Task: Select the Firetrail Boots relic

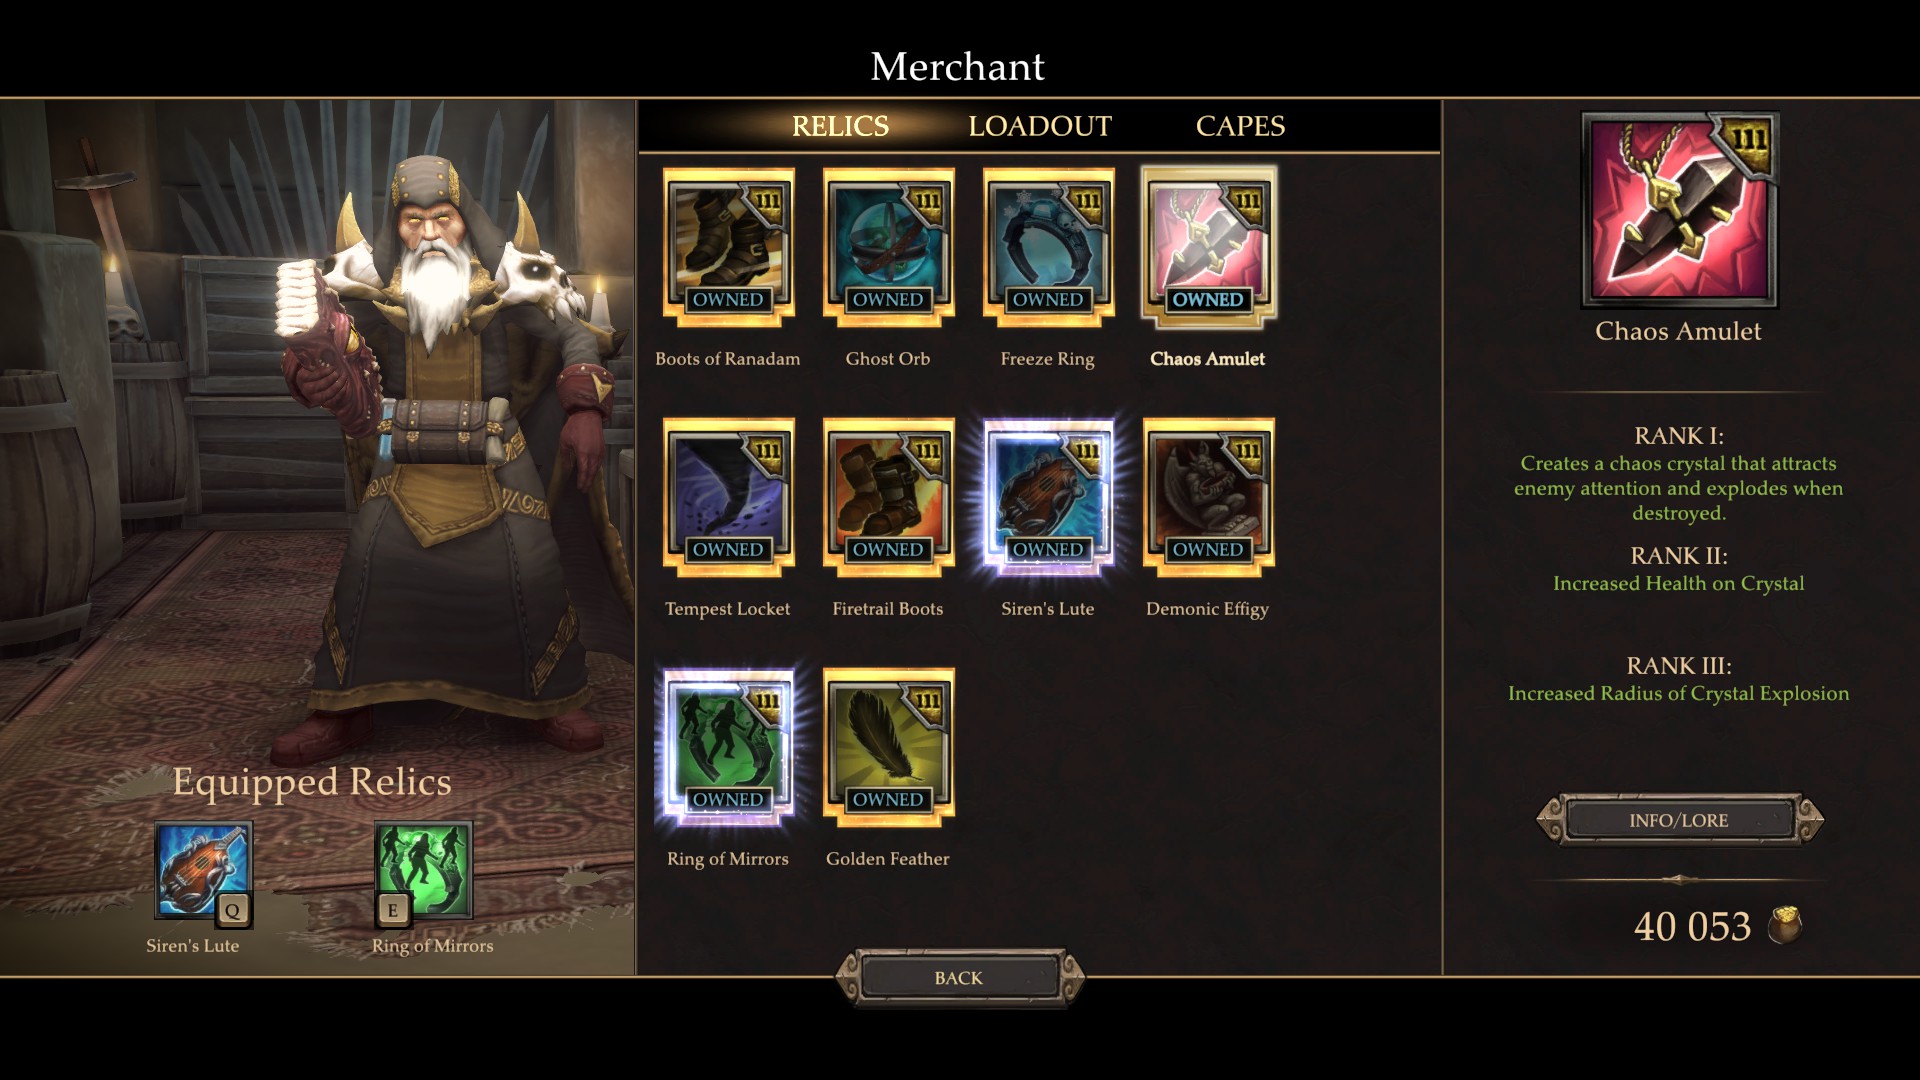Action: [x=888, y=497]
